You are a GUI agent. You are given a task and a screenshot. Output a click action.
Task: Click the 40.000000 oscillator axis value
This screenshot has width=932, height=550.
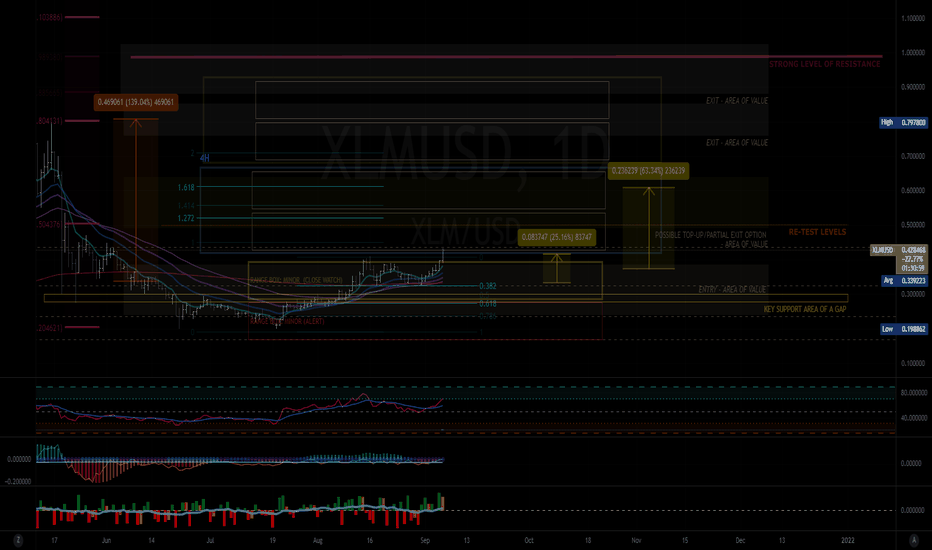click(914, 418)
